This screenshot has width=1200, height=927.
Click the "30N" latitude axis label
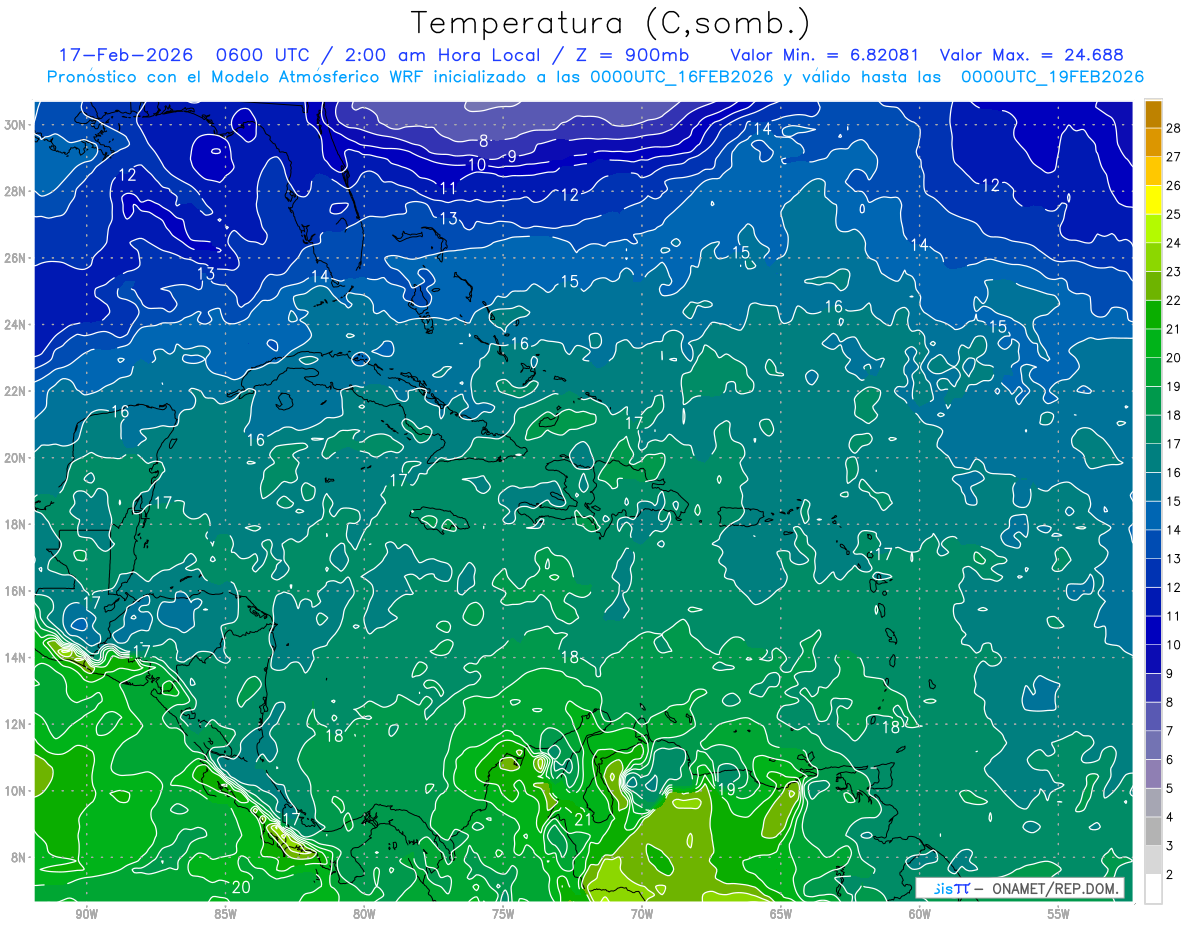(x=16, y=125)
